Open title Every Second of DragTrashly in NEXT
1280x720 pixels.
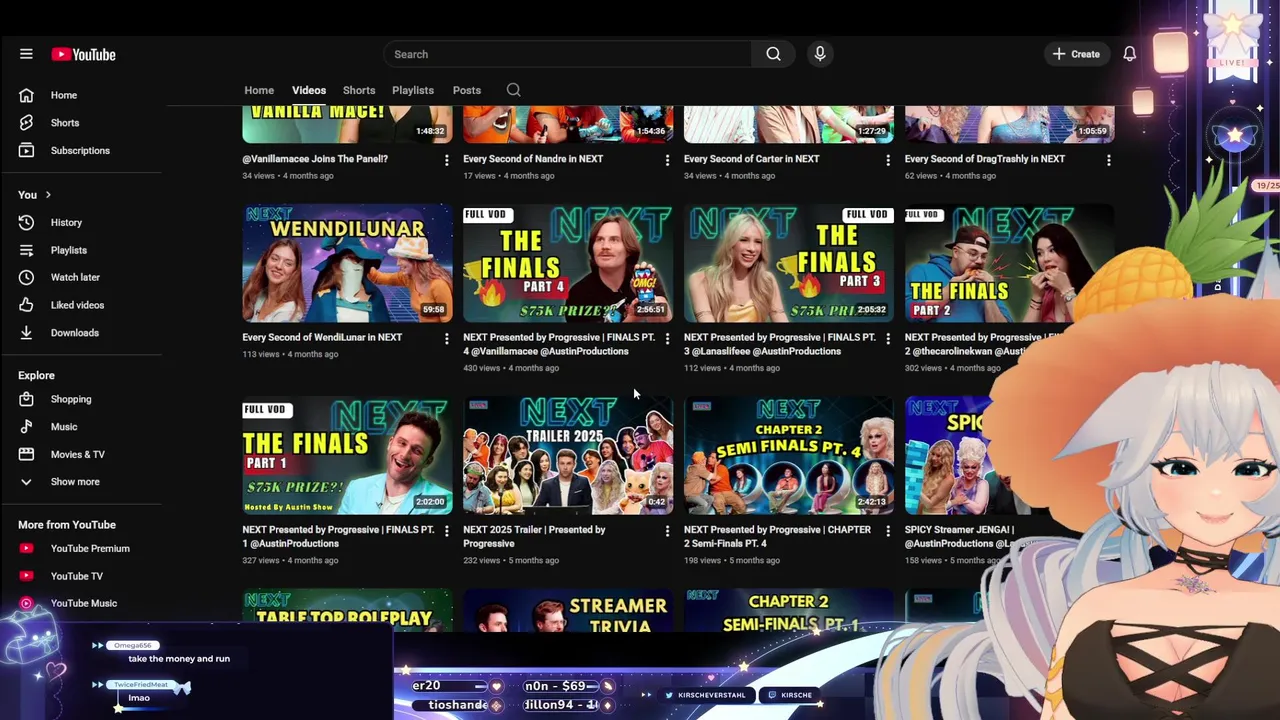click(985, 159)
